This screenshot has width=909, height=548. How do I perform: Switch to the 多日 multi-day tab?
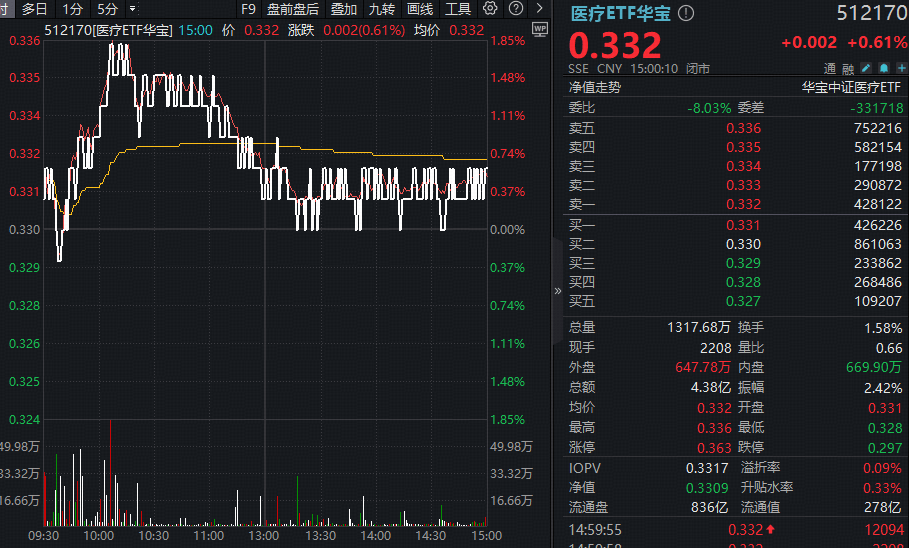(35, 9)
